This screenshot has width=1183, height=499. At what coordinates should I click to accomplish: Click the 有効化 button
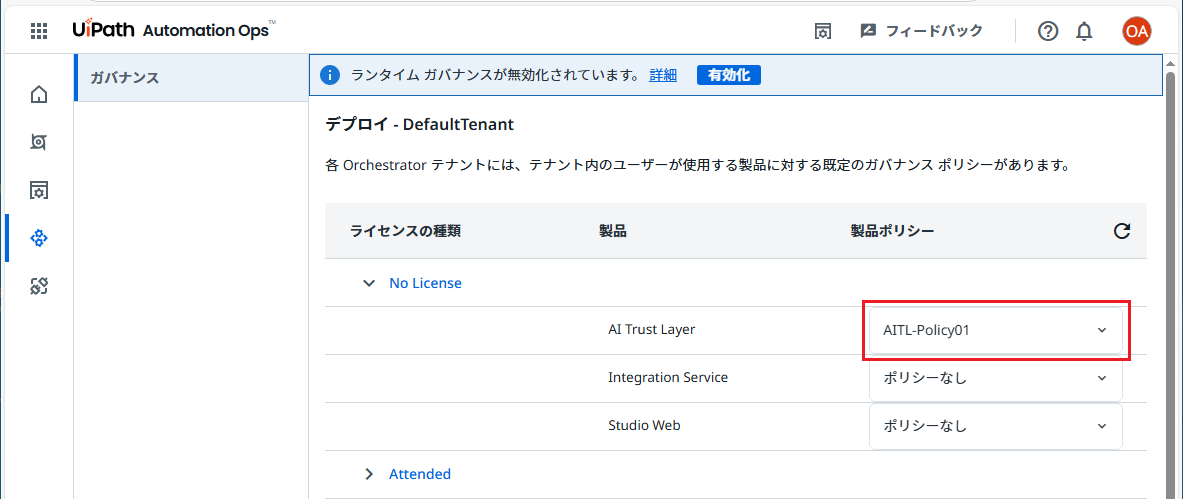coord(729,75)
